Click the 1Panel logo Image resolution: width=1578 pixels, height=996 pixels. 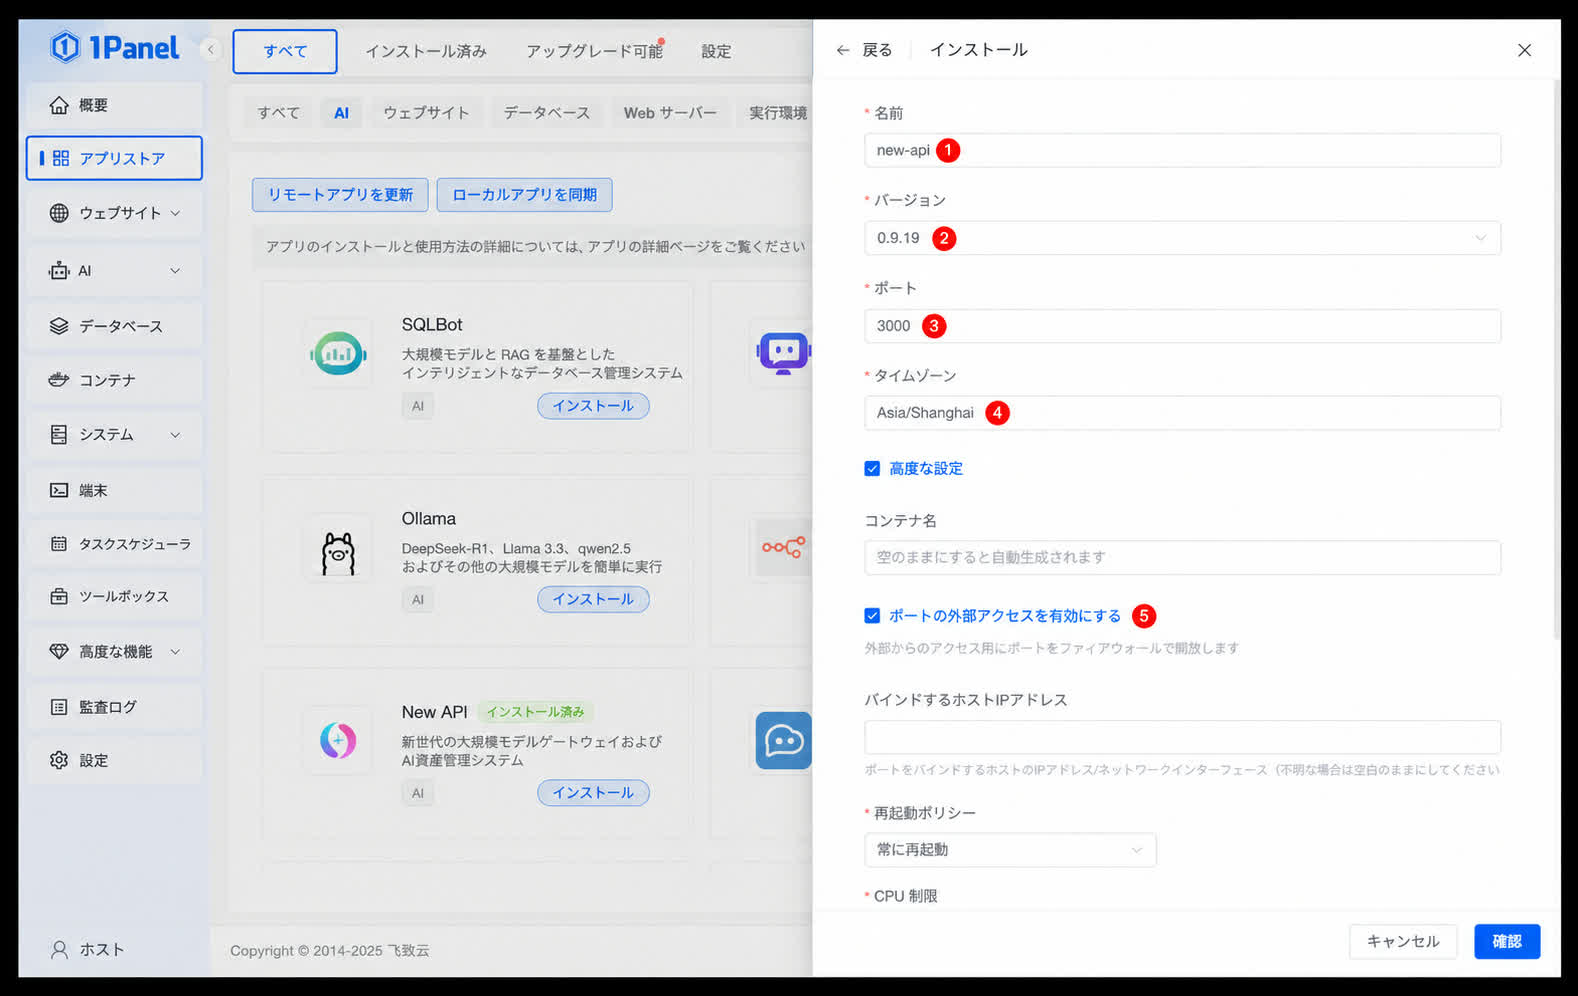pyautogui.click(x=114, y=47)
